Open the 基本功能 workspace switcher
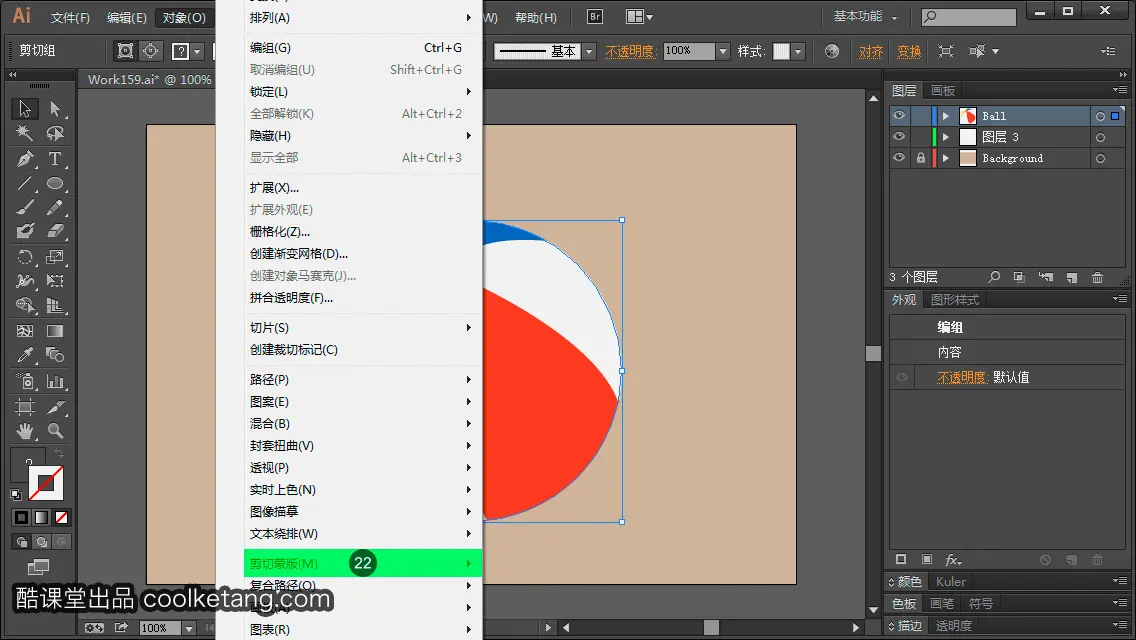Screen dimensions: 1136x640 865,16
